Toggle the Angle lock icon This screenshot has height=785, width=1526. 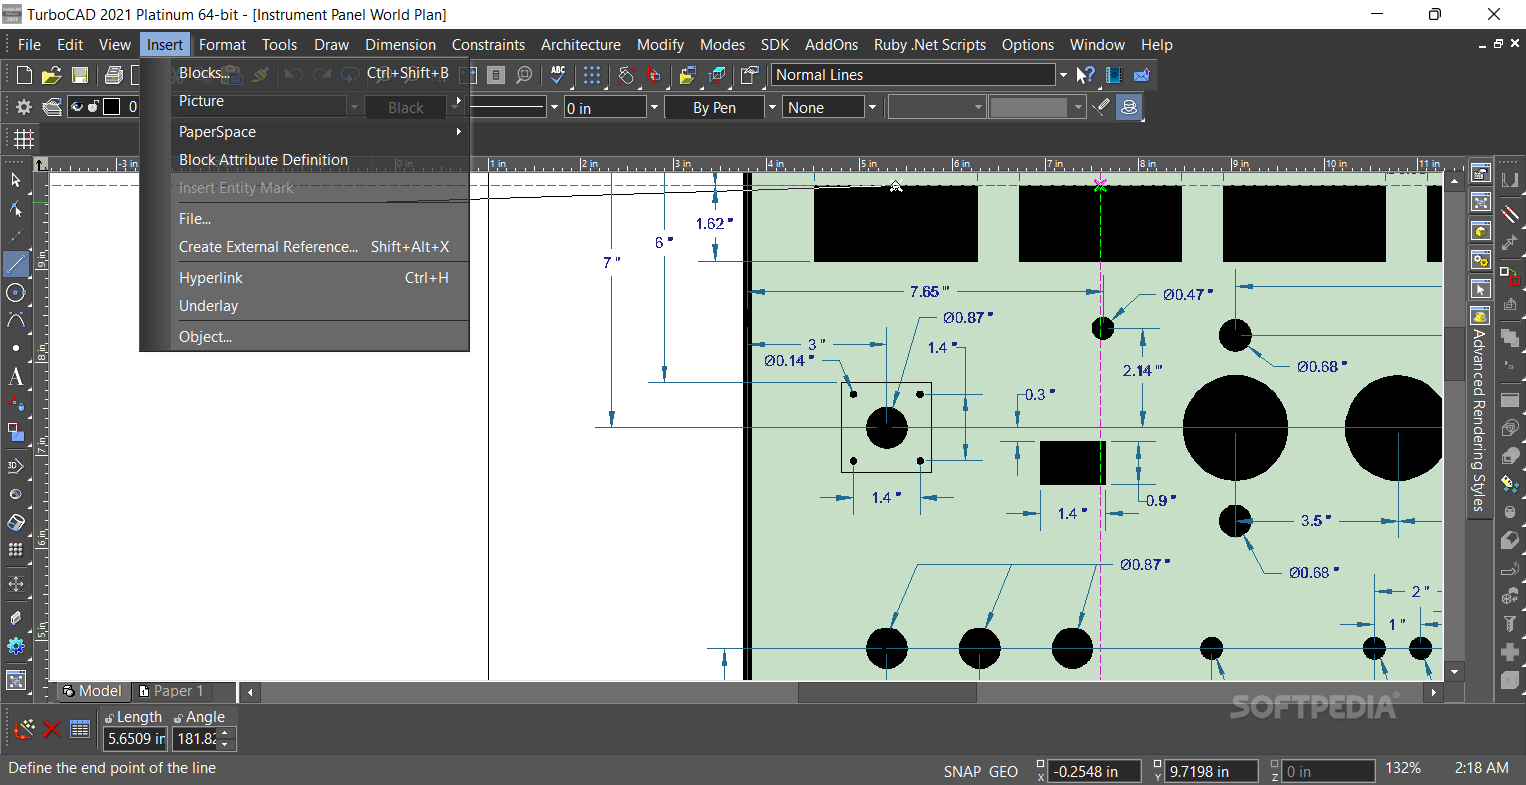pyautogui.click(x=178, y=718)
